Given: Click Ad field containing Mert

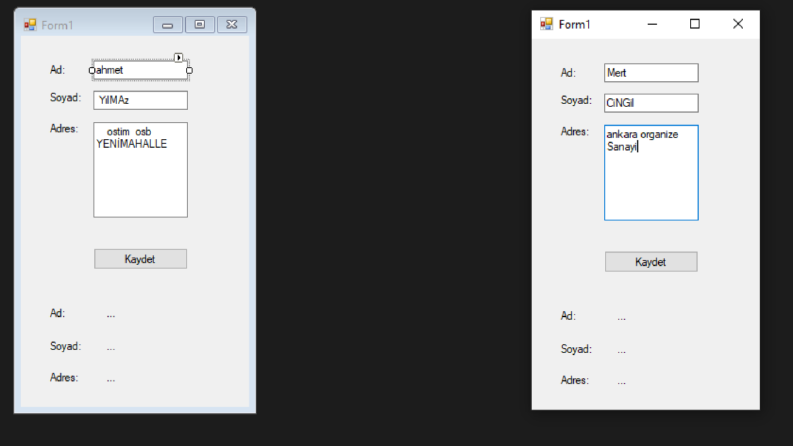Looking at the screenshot, I should [651, 73].
